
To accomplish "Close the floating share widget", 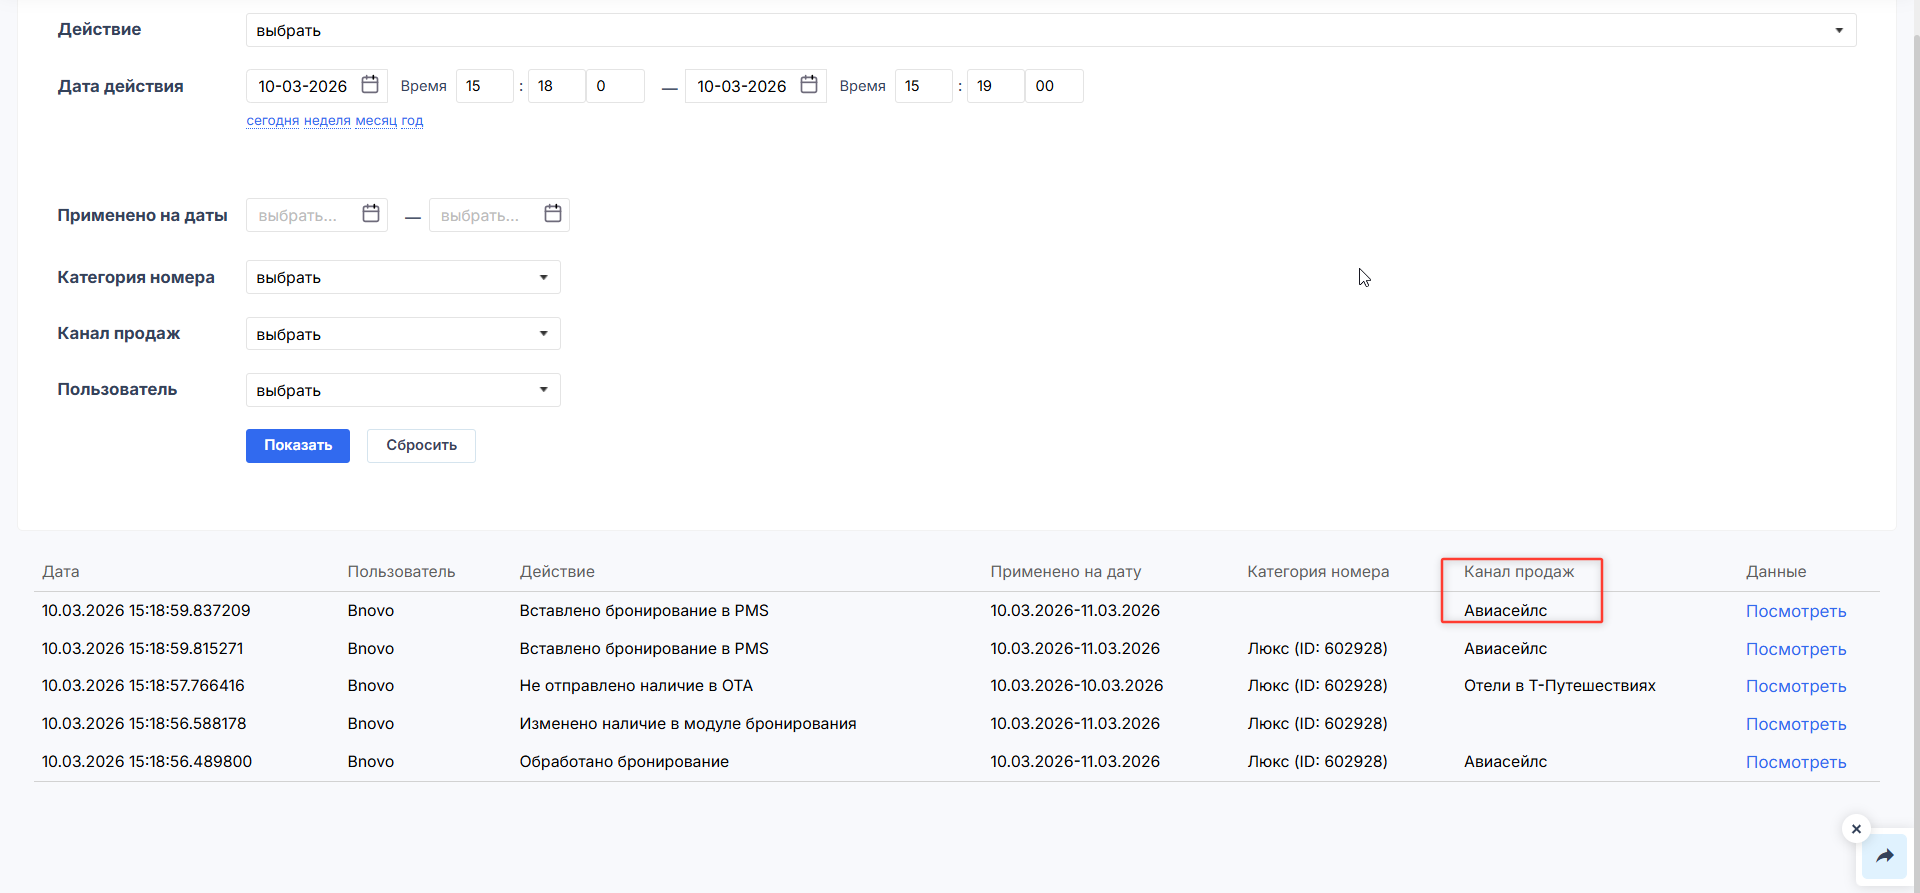I will (x=1856, y=829).
